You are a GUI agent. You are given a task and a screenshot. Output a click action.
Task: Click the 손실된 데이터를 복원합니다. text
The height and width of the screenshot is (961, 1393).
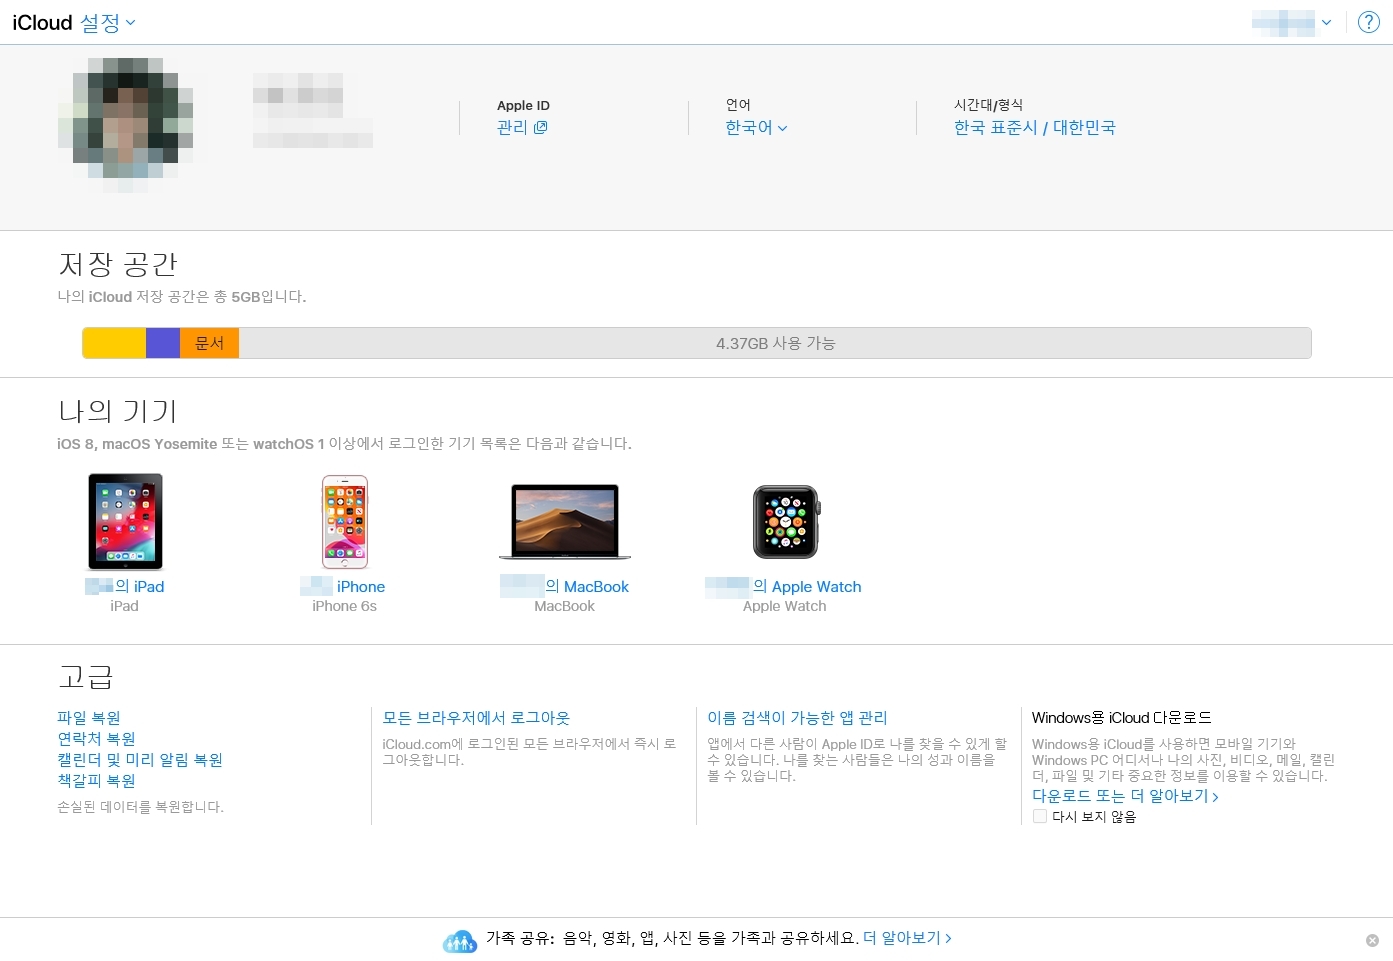click(141, 807)
